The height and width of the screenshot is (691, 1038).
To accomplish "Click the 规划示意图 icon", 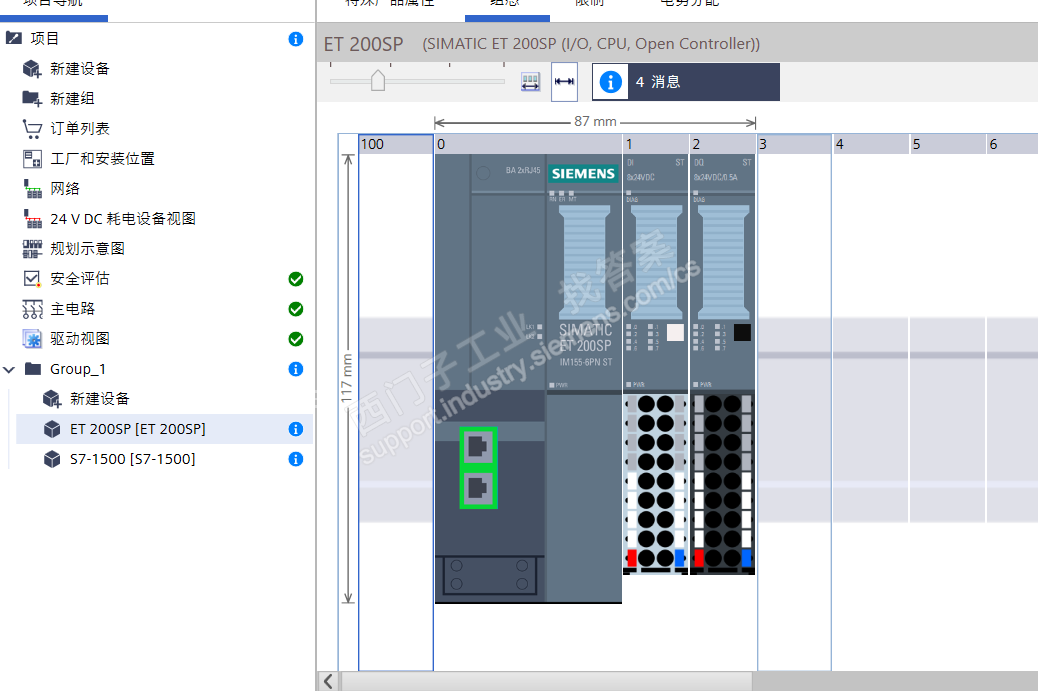I will [x=32, y=249].
